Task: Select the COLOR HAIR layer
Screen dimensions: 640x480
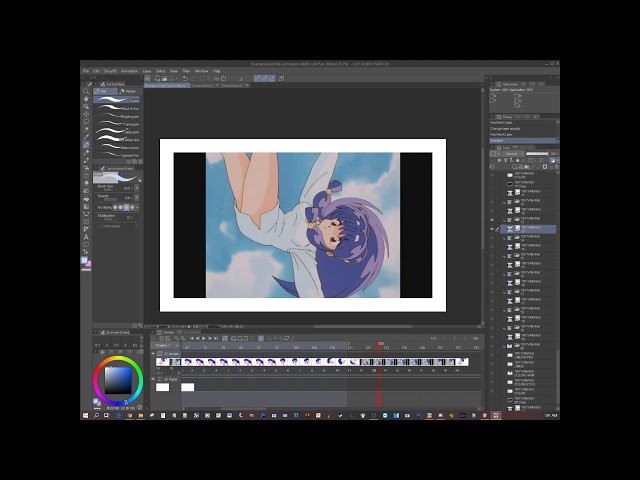Action: point(529,373)
